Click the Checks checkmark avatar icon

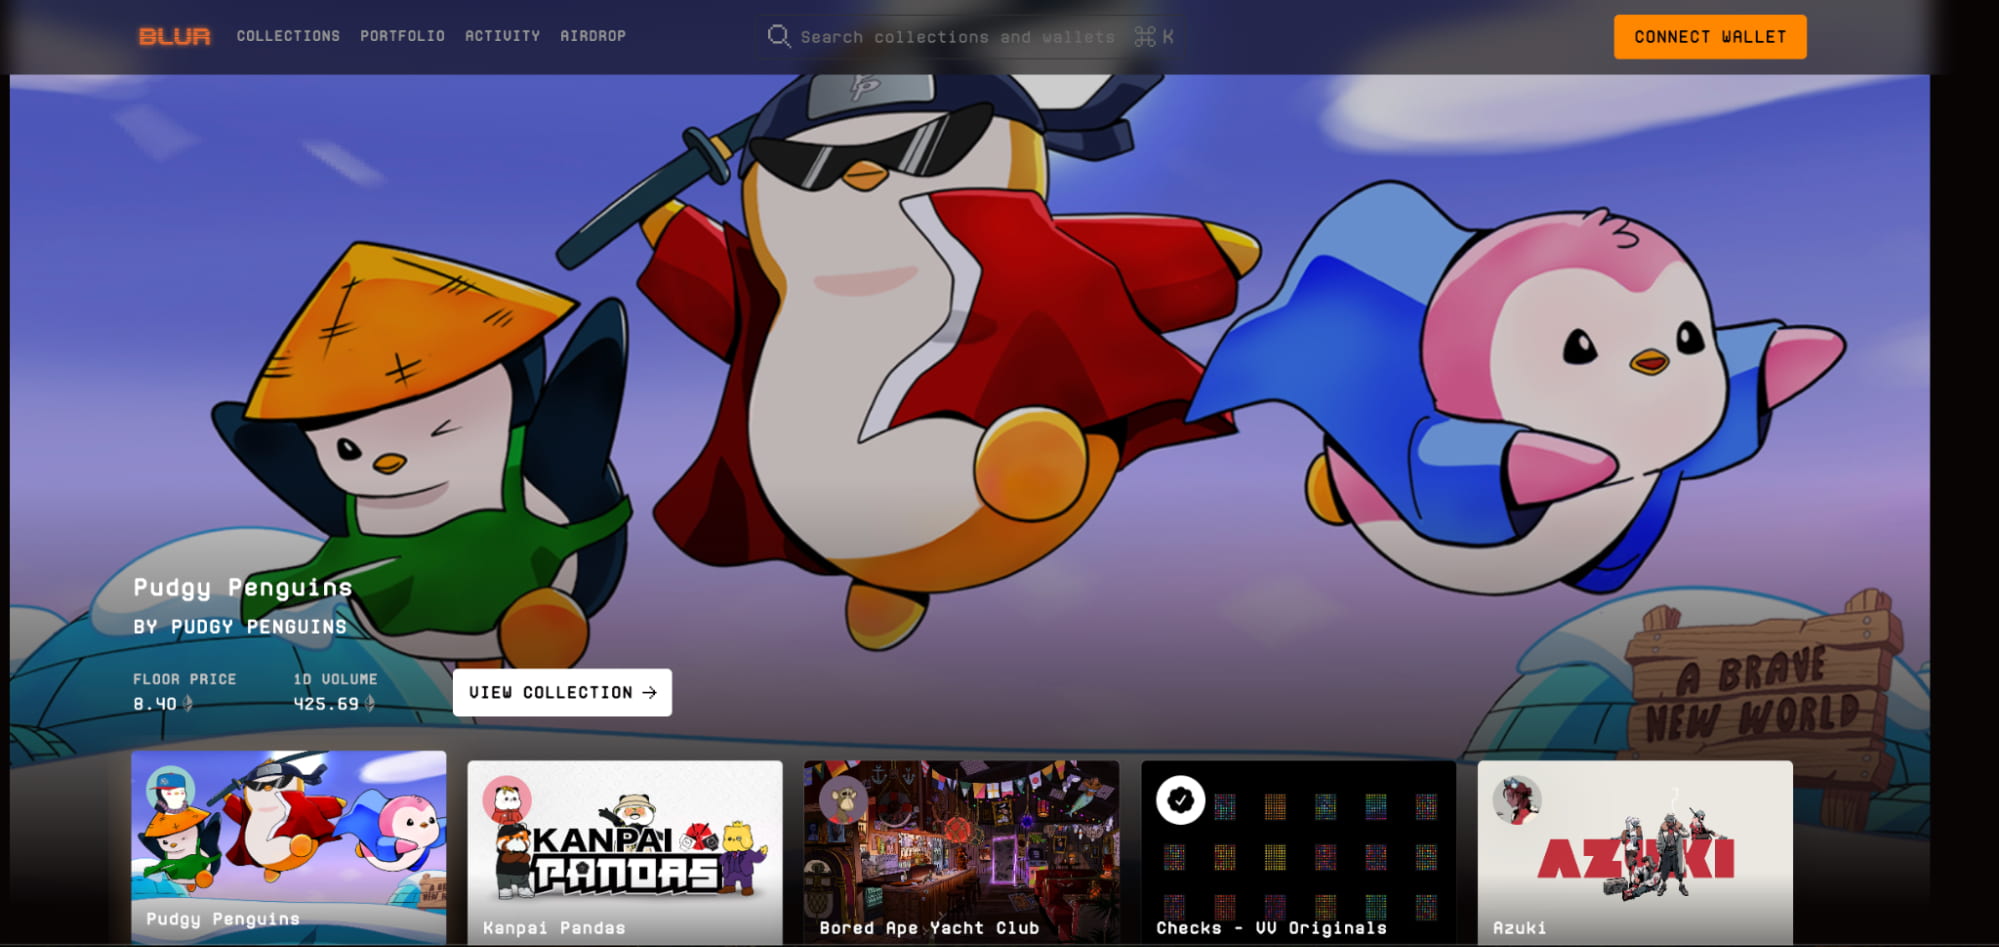click(1180, 800)
